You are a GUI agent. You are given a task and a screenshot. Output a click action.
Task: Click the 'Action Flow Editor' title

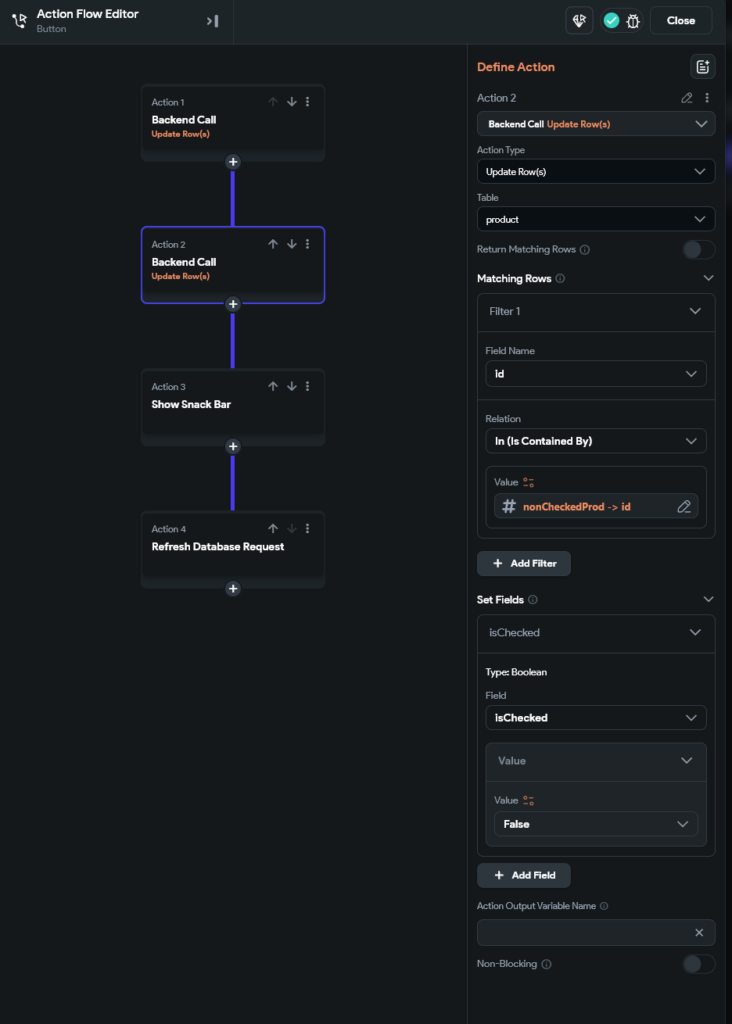88,14
